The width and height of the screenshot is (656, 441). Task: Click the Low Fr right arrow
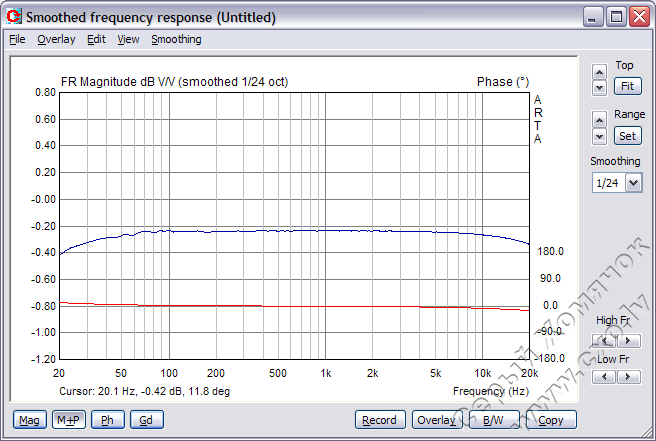628,377
